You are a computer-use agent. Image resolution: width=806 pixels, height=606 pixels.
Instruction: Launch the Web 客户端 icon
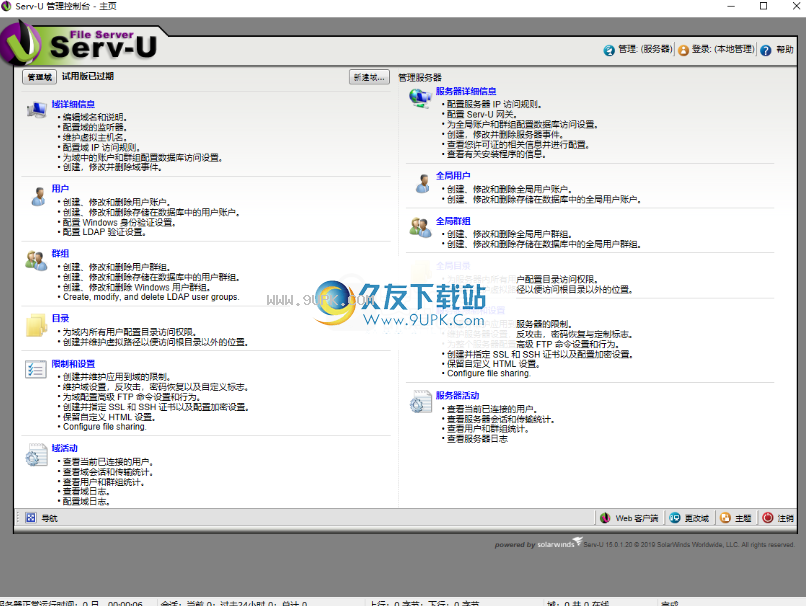(606, 518)
